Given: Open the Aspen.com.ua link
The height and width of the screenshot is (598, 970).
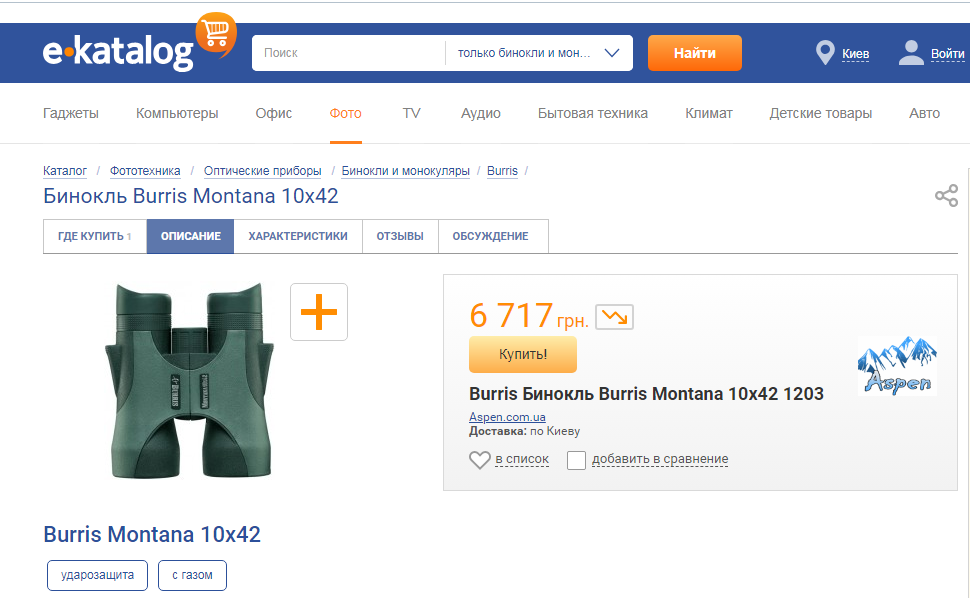Looking at the screenshot, I should tap(507, 417).
